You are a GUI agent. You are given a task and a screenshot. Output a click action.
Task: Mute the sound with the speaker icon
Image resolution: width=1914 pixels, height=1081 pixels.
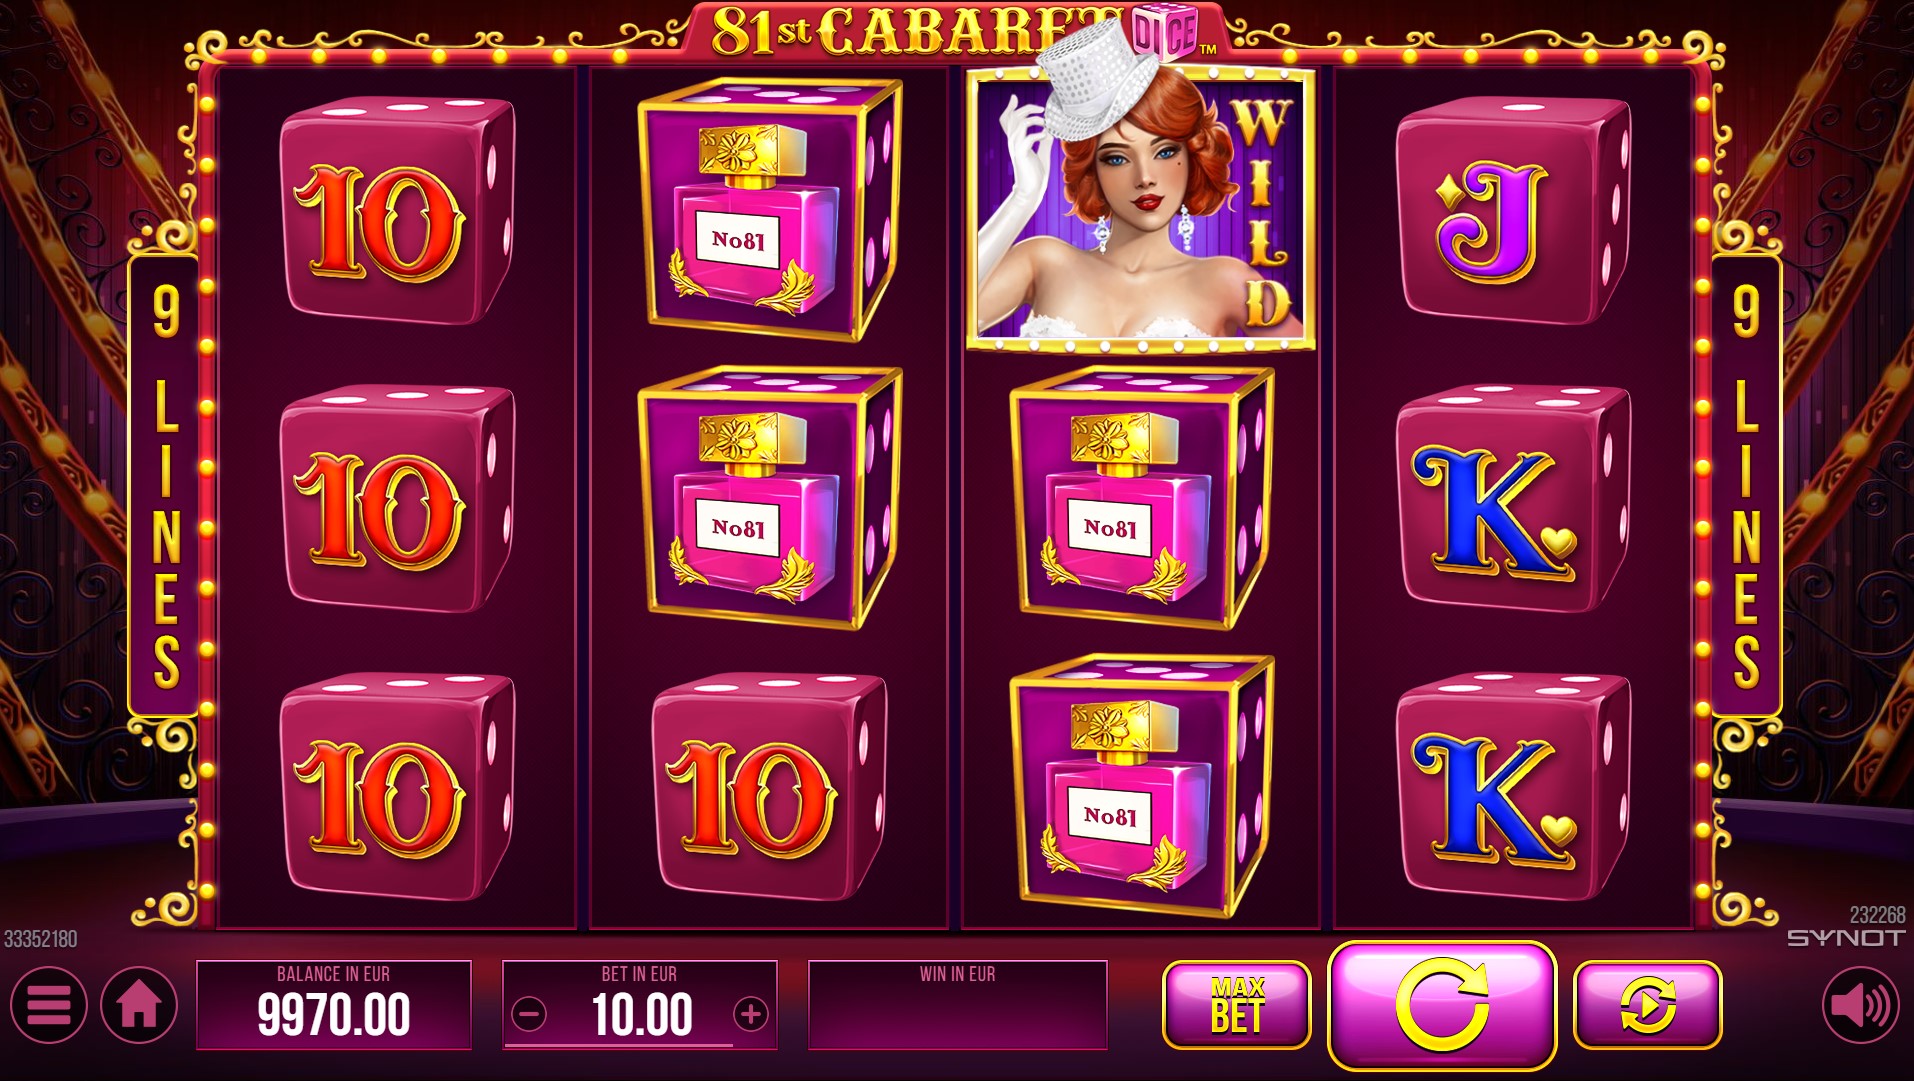coord(1860,1005)
